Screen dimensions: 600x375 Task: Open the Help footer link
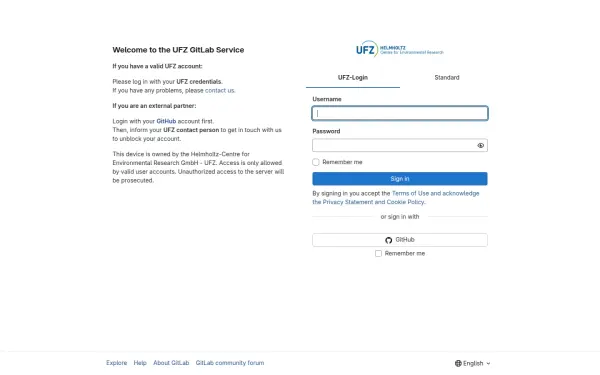tap(140, 363)
